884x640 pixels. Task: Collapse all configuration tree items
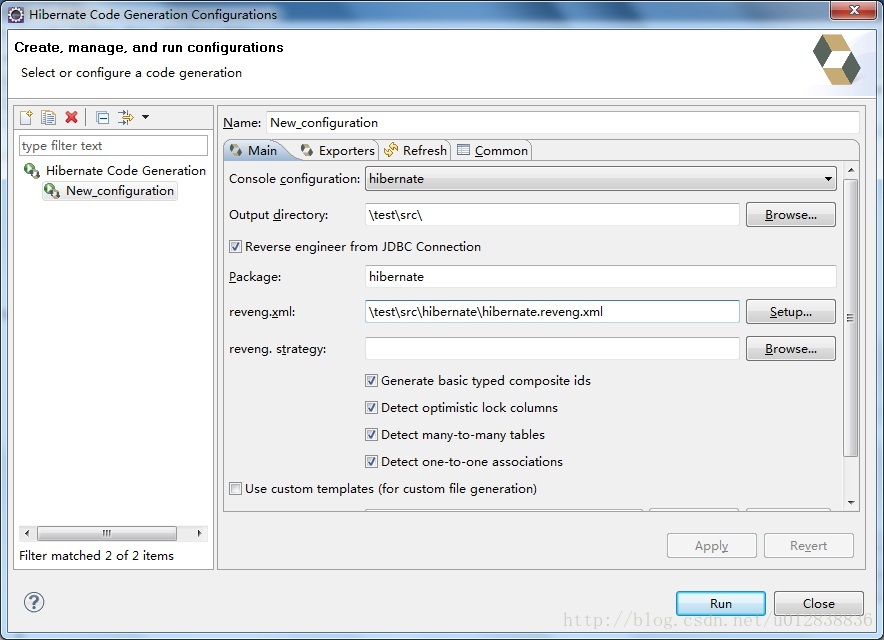[103, 117]
